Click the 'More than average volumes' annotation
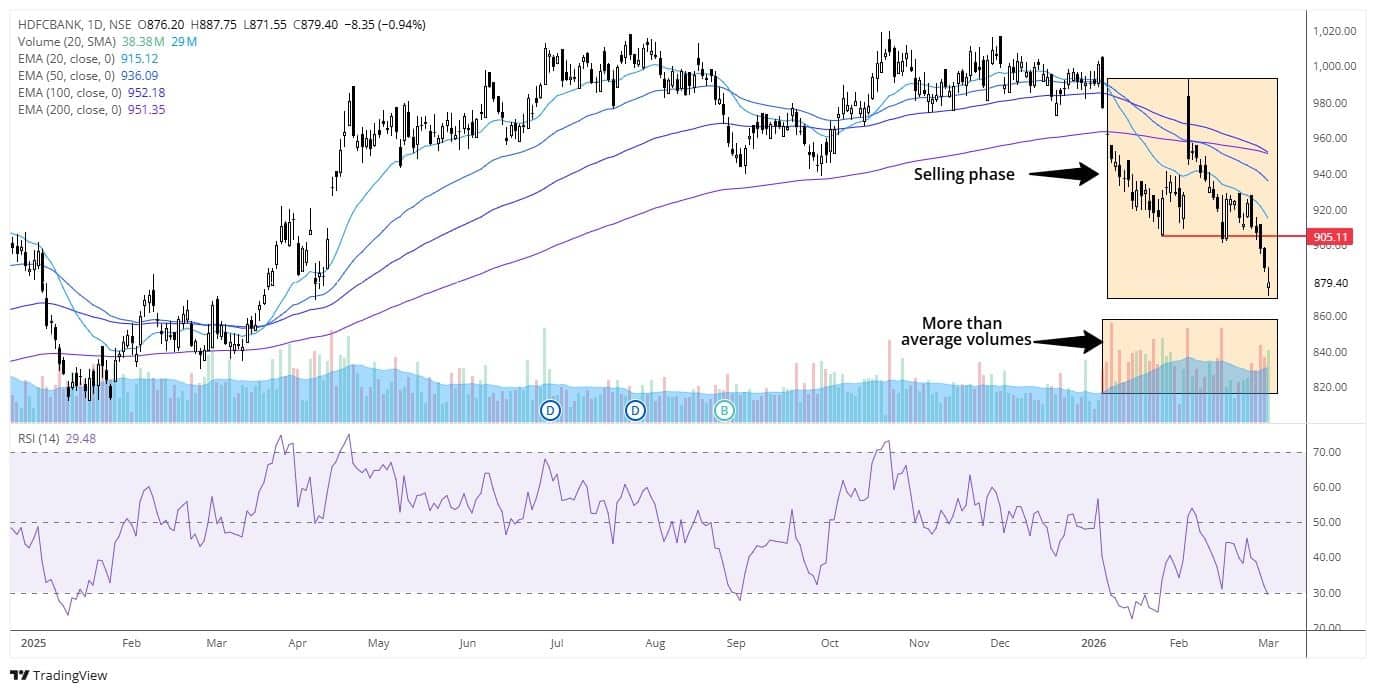This screenshot has width=1376, height=693. [x=966, y=332]
